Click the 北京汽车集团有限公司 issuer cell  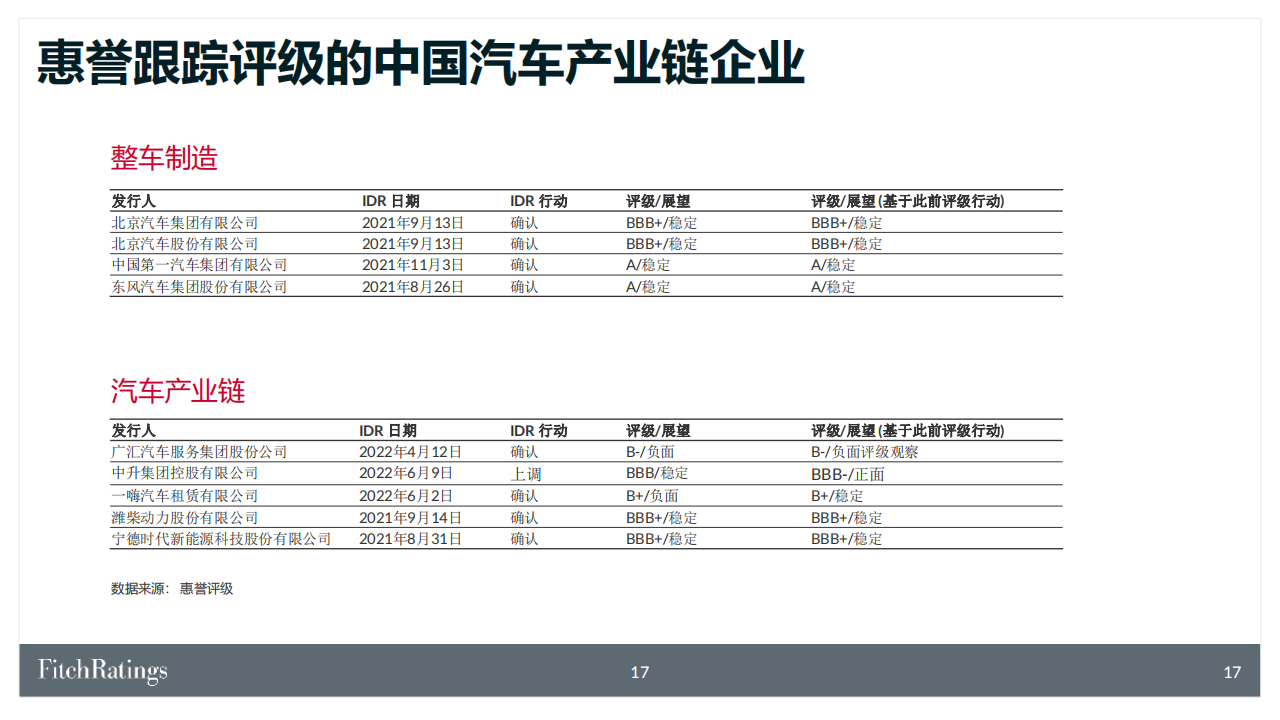coord(185,223)
